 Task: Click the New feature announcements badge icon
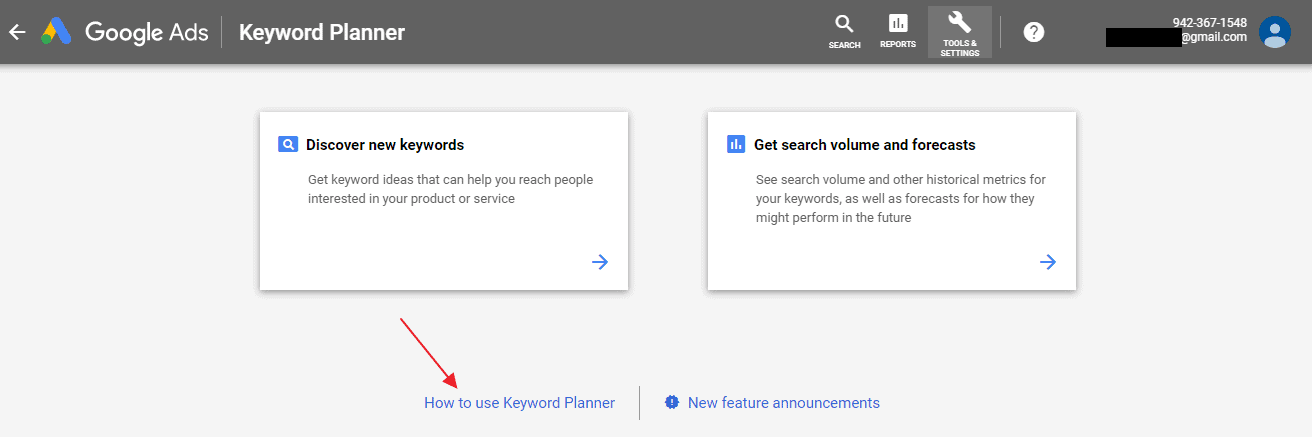(672, 402)
